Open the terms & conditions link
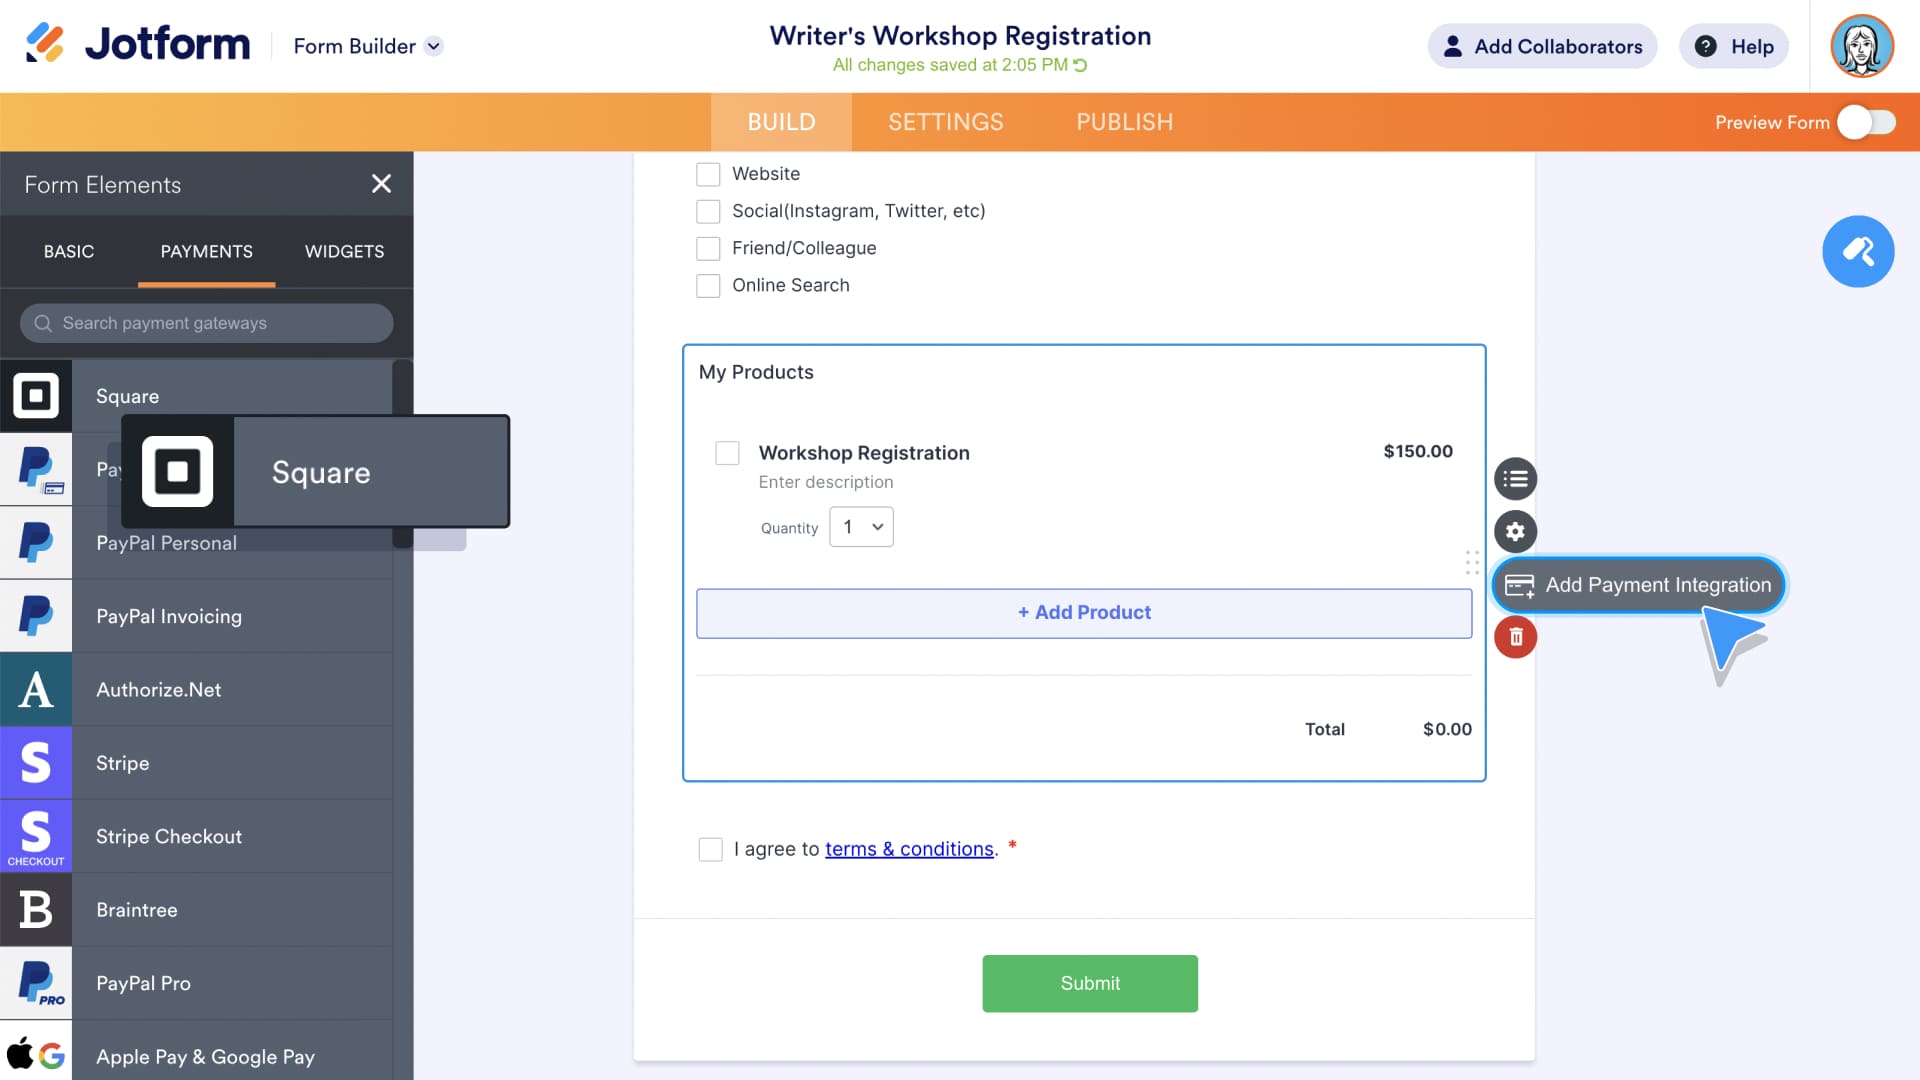The height and width of the screenshot is (1080, 1920). [x=908, y=849]
